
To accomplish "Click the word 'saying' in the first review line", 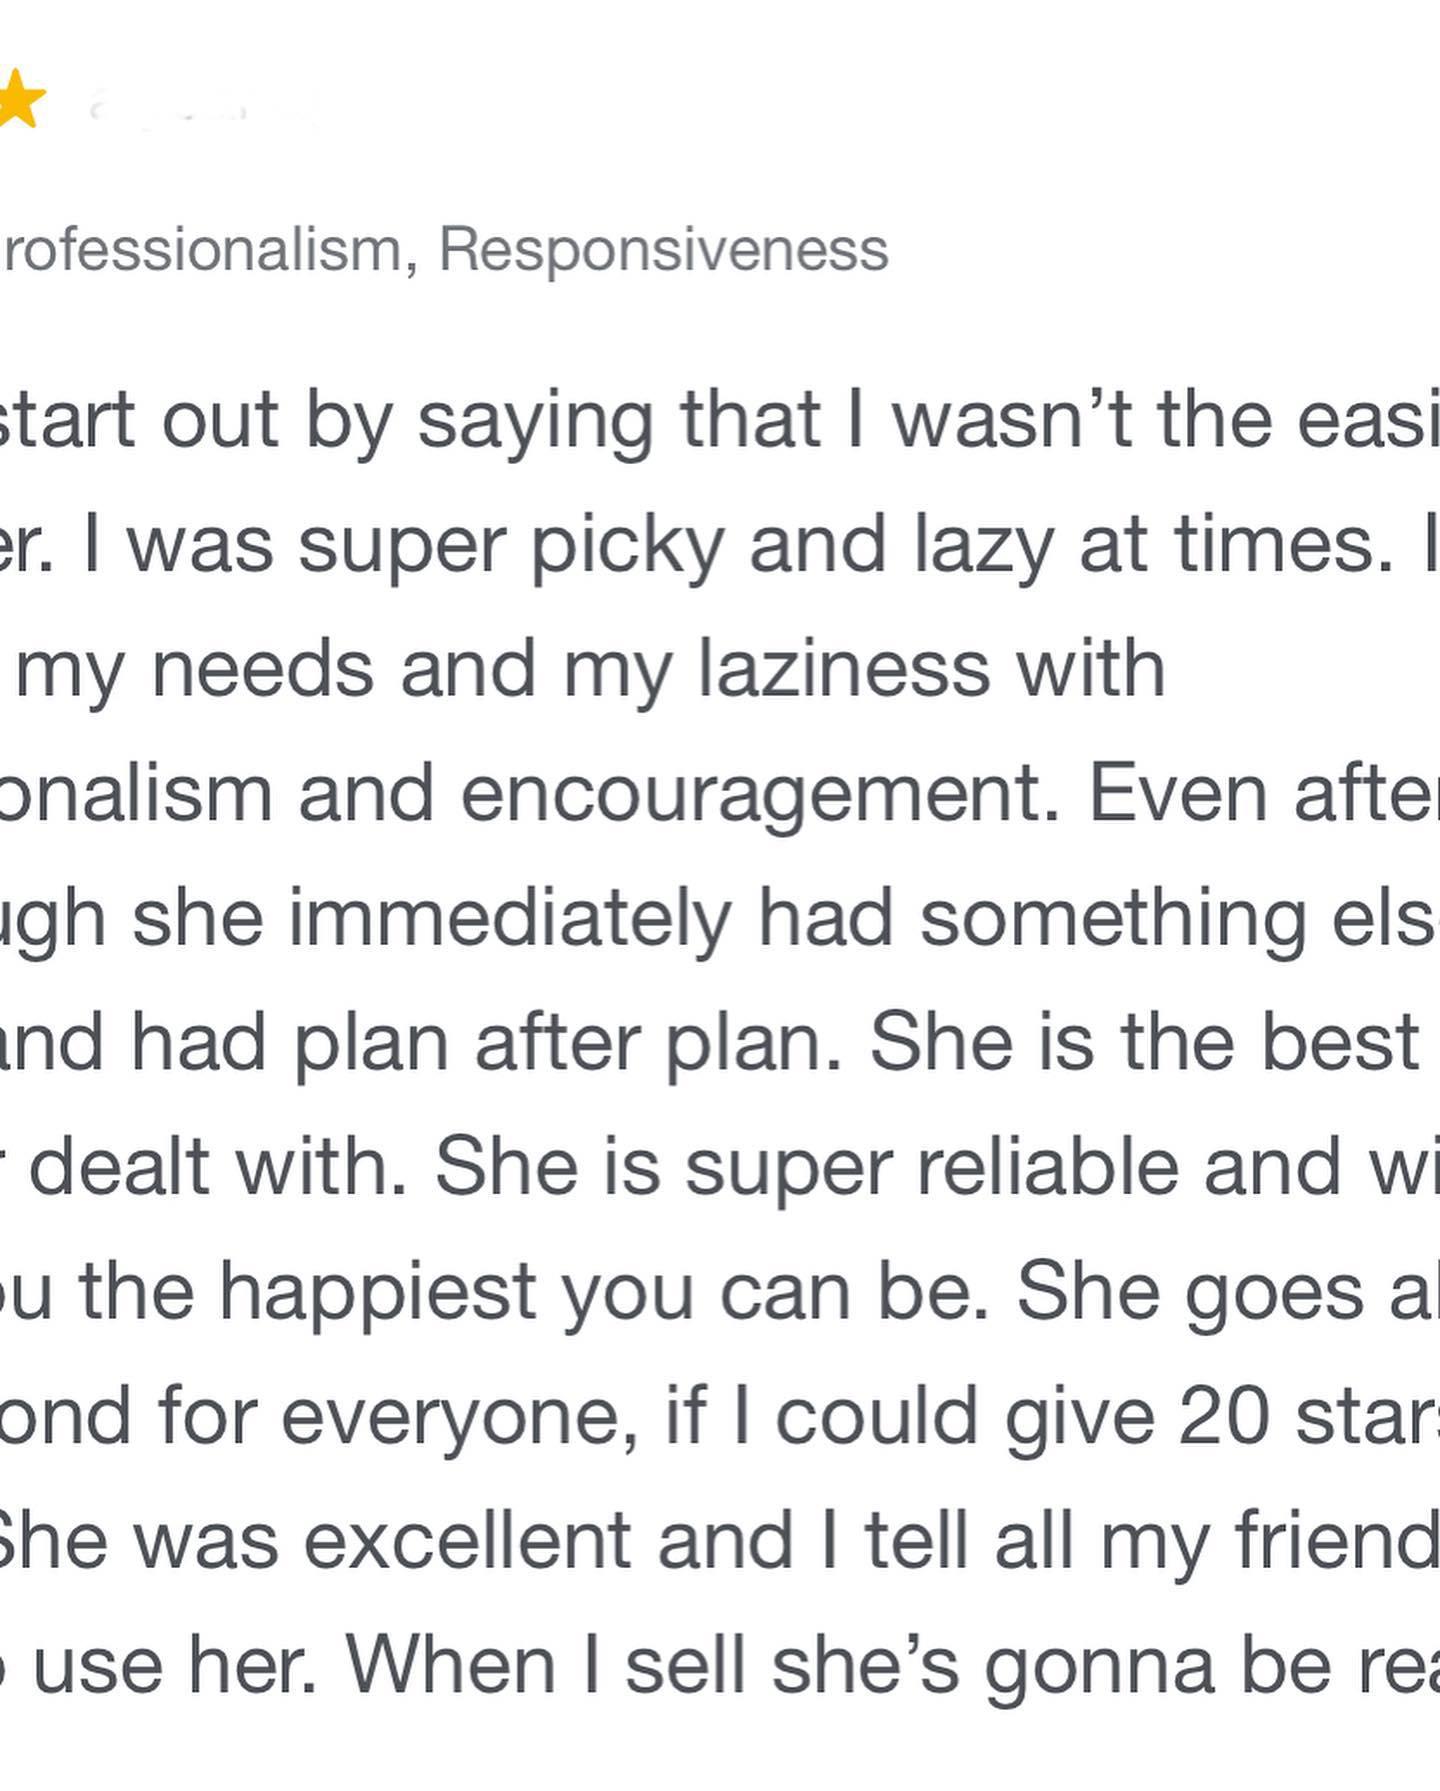I will click(535, 420).
